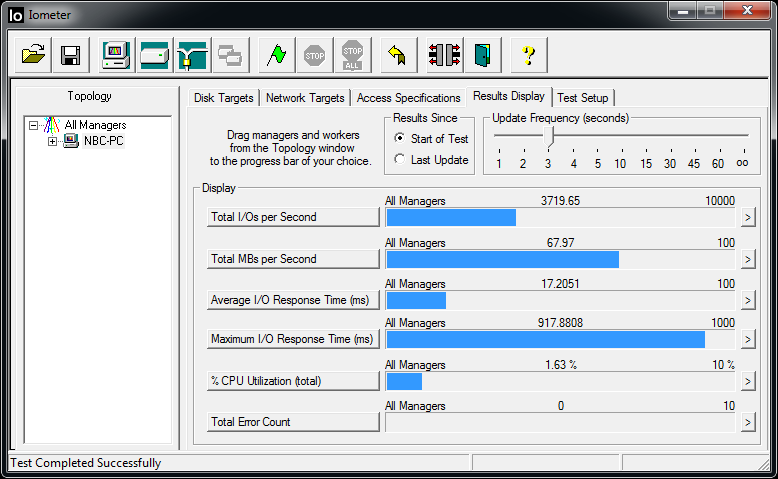Click the Average I/O Response Time progress bar
778x479 pixels.
click(560, 300)
